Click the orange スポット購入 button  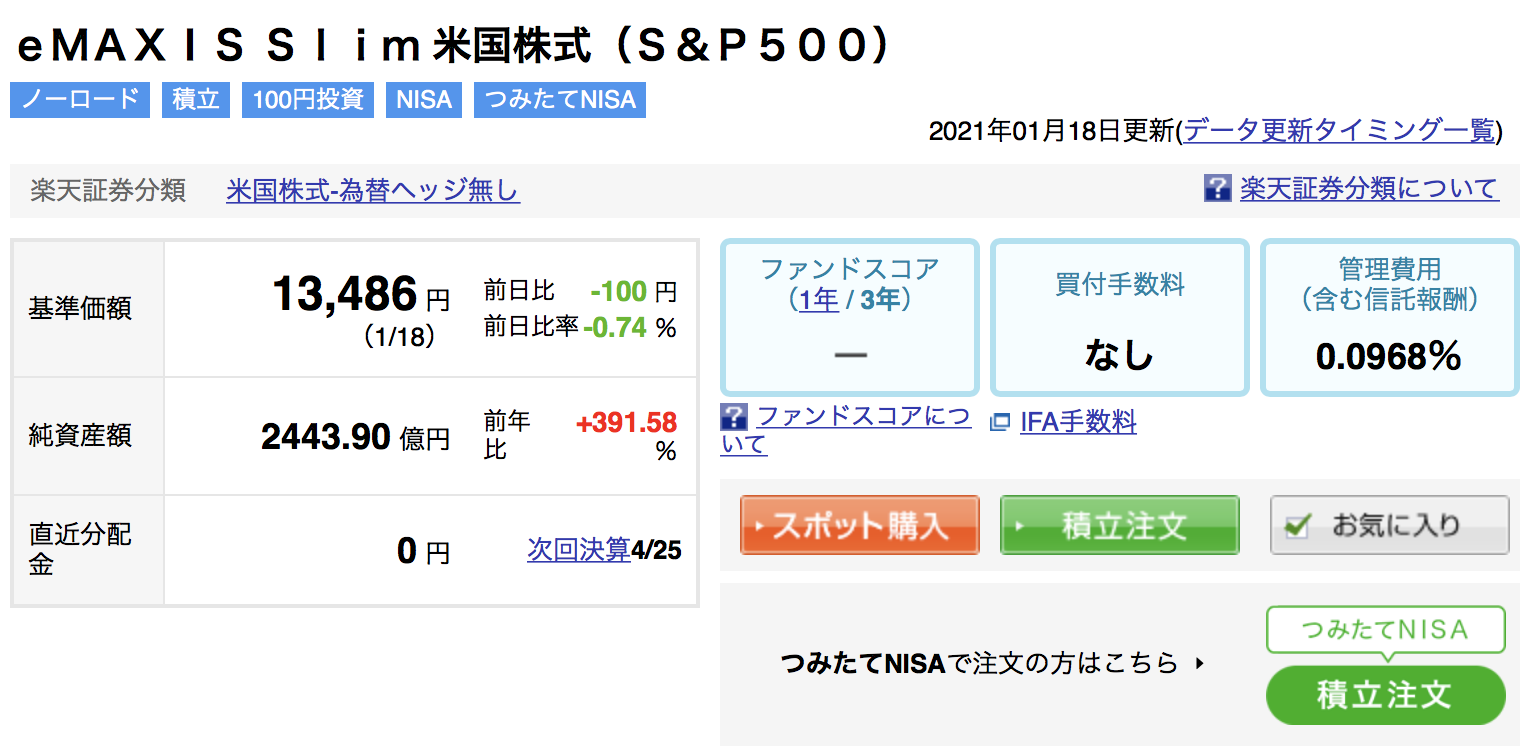[x=859, y=525]
